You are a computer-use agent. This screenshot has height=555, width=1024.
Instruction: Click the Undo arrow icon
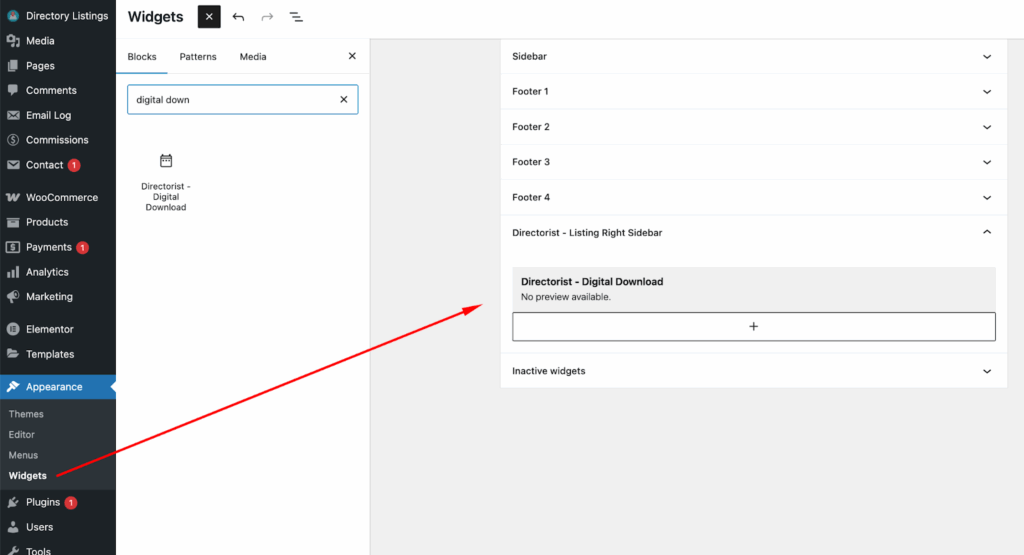pyautogui.click(x=238, y=17)
